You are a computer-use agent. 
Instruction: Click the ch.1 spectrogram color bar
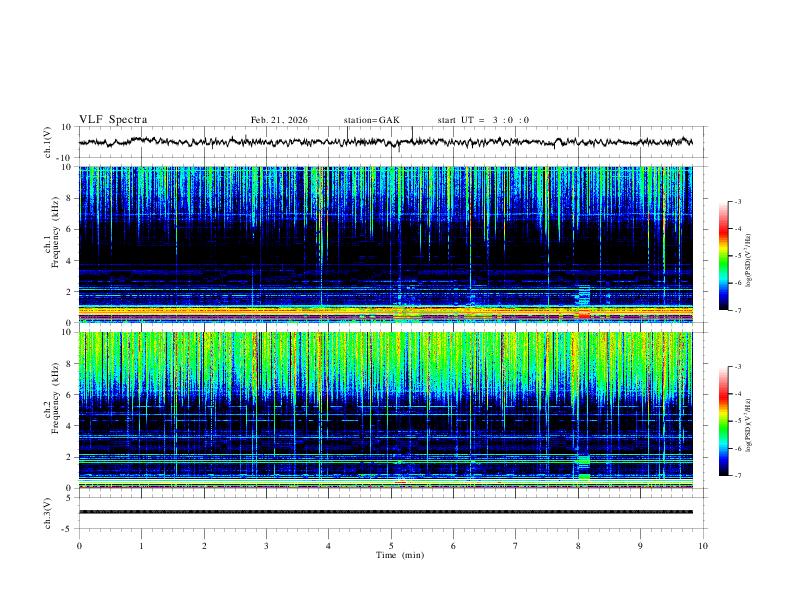click(x=723, y=256)
